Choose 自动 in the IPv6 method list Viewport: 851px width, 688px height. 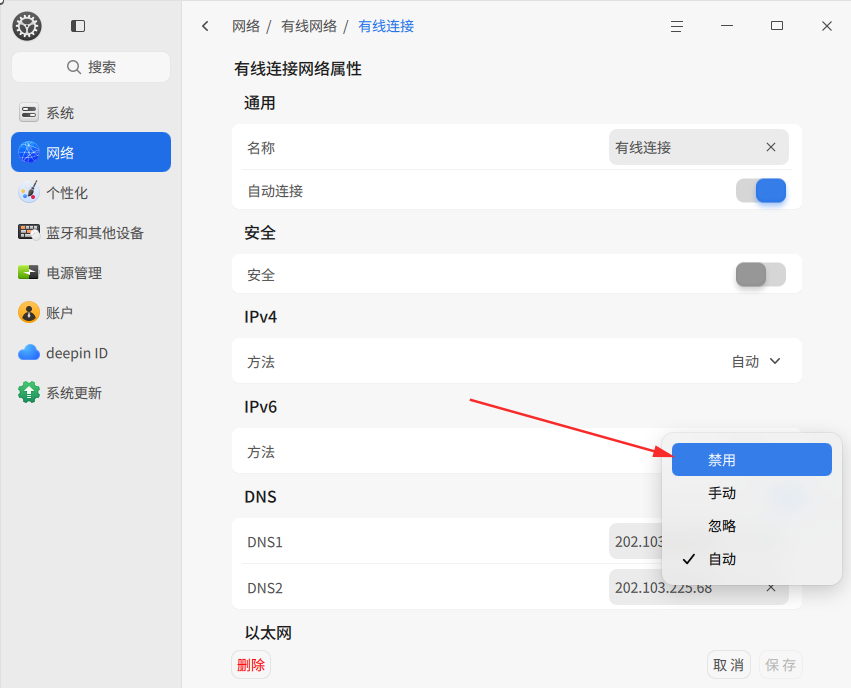coord(752,559)
